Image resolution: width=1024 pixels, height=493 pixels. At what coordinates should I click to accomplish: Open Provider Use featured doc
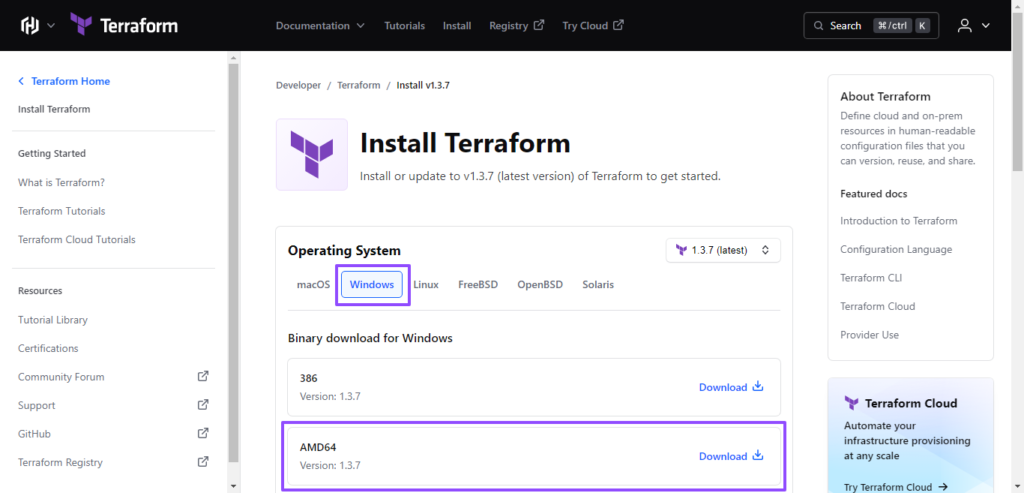pos(869,335)
